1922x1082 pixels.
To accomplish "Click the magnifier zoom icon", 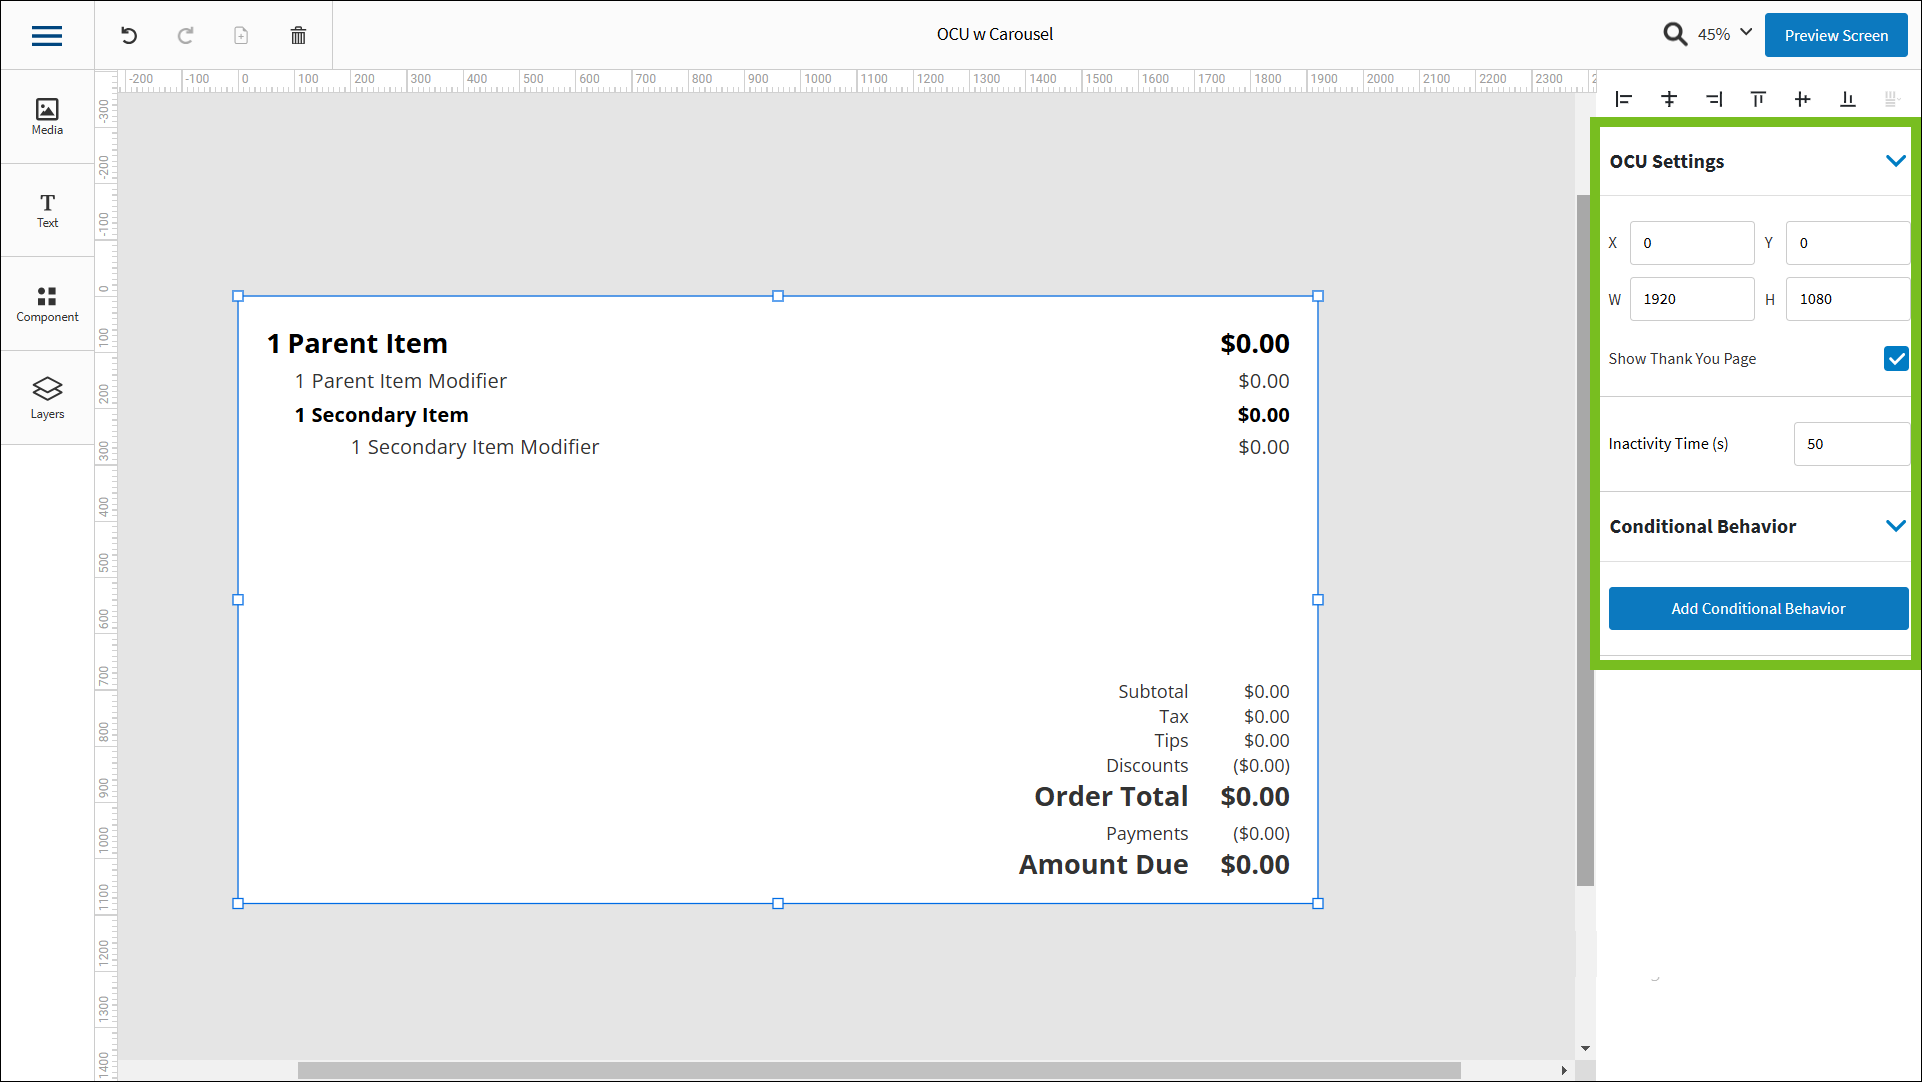I will coord(1675,35).
